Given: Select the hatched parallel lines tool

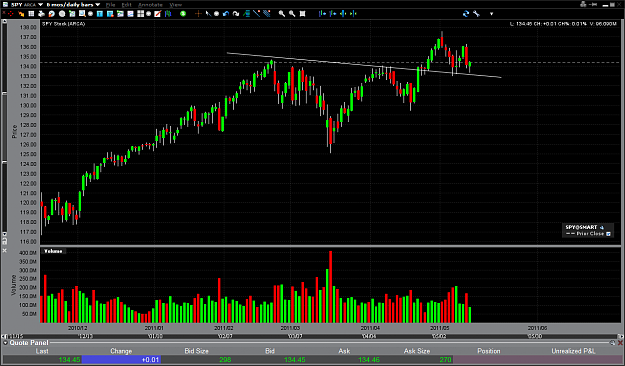Looking at the screenshot, I should pyautogui.click(x=266, y=14).
